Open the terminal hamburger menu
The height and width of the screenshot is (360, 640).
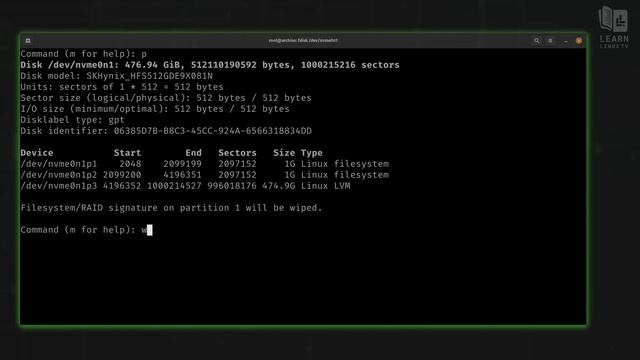point(550,41)
